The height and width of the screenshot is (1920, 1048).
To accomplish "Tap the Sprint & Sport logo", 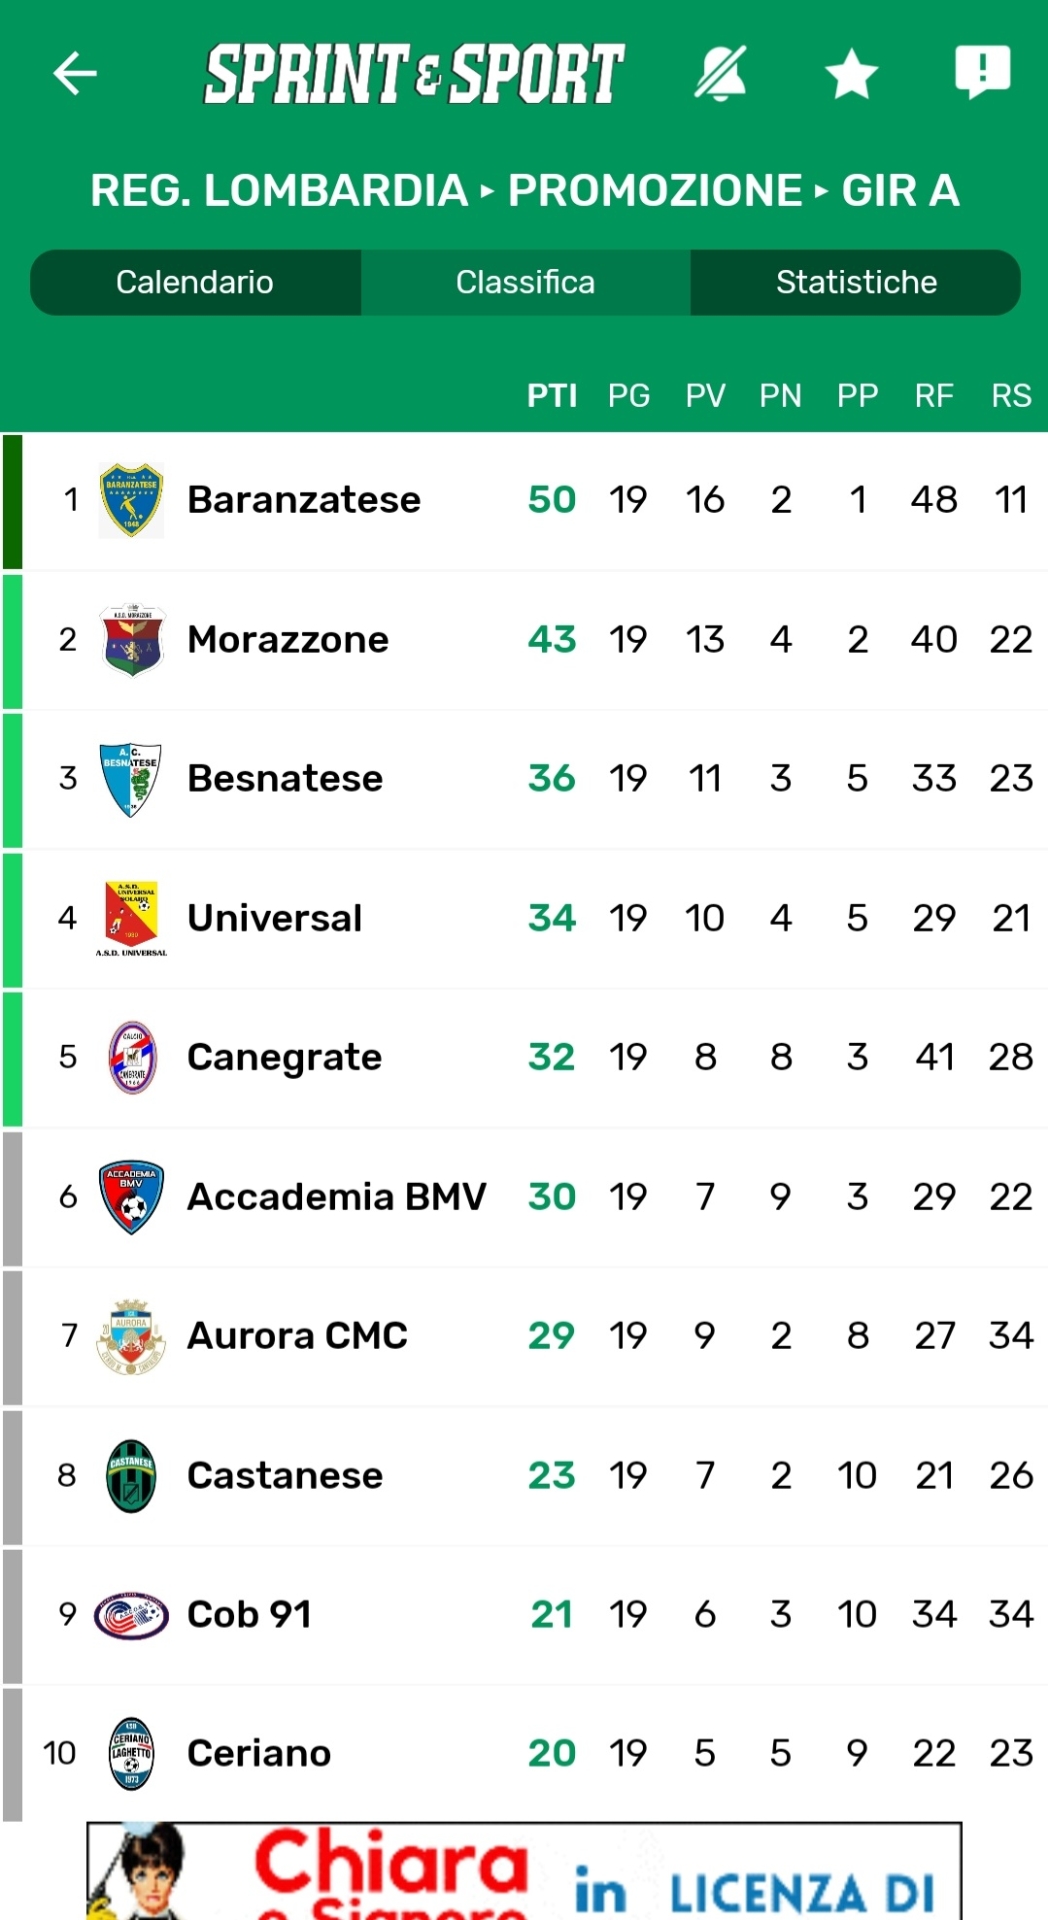I will pos(414,73).
